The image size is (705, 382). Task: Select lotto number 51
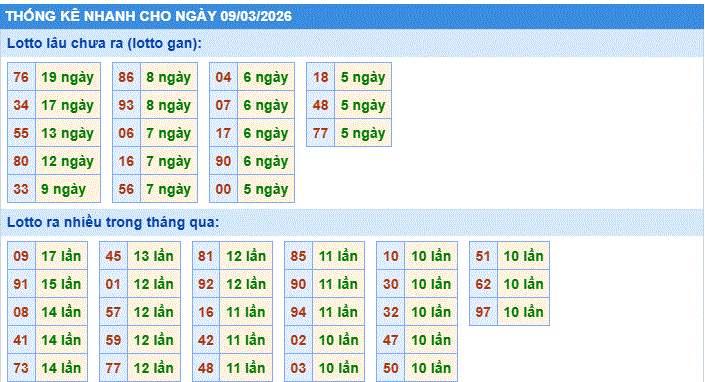[x=483, y=256]
